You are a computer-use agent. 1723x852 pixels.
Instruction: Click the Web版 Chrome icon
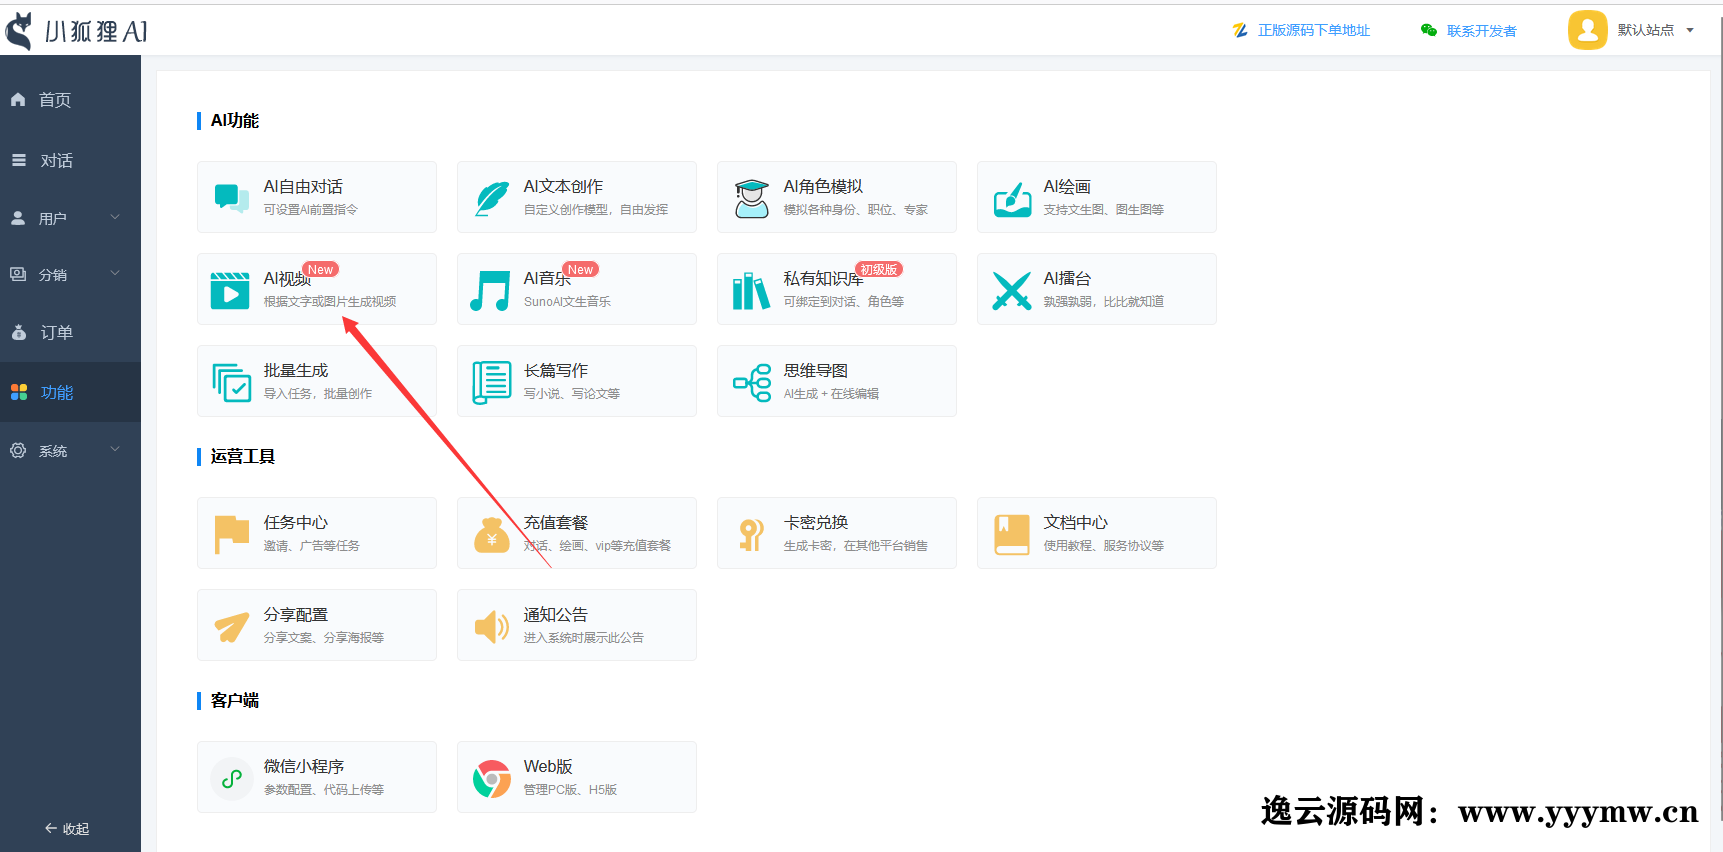pos(491,779)
